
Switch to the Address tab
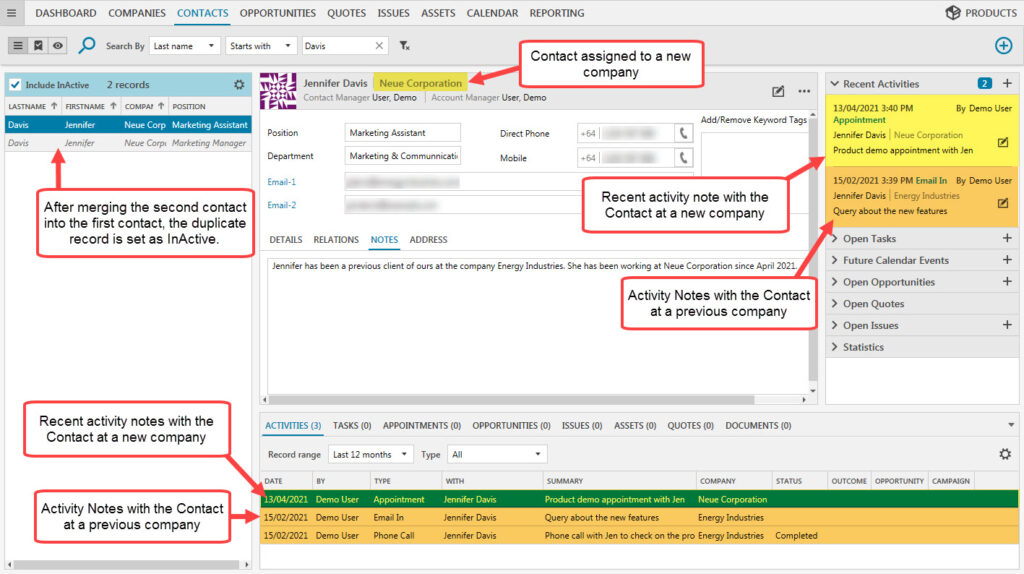[x=428, y=240]
